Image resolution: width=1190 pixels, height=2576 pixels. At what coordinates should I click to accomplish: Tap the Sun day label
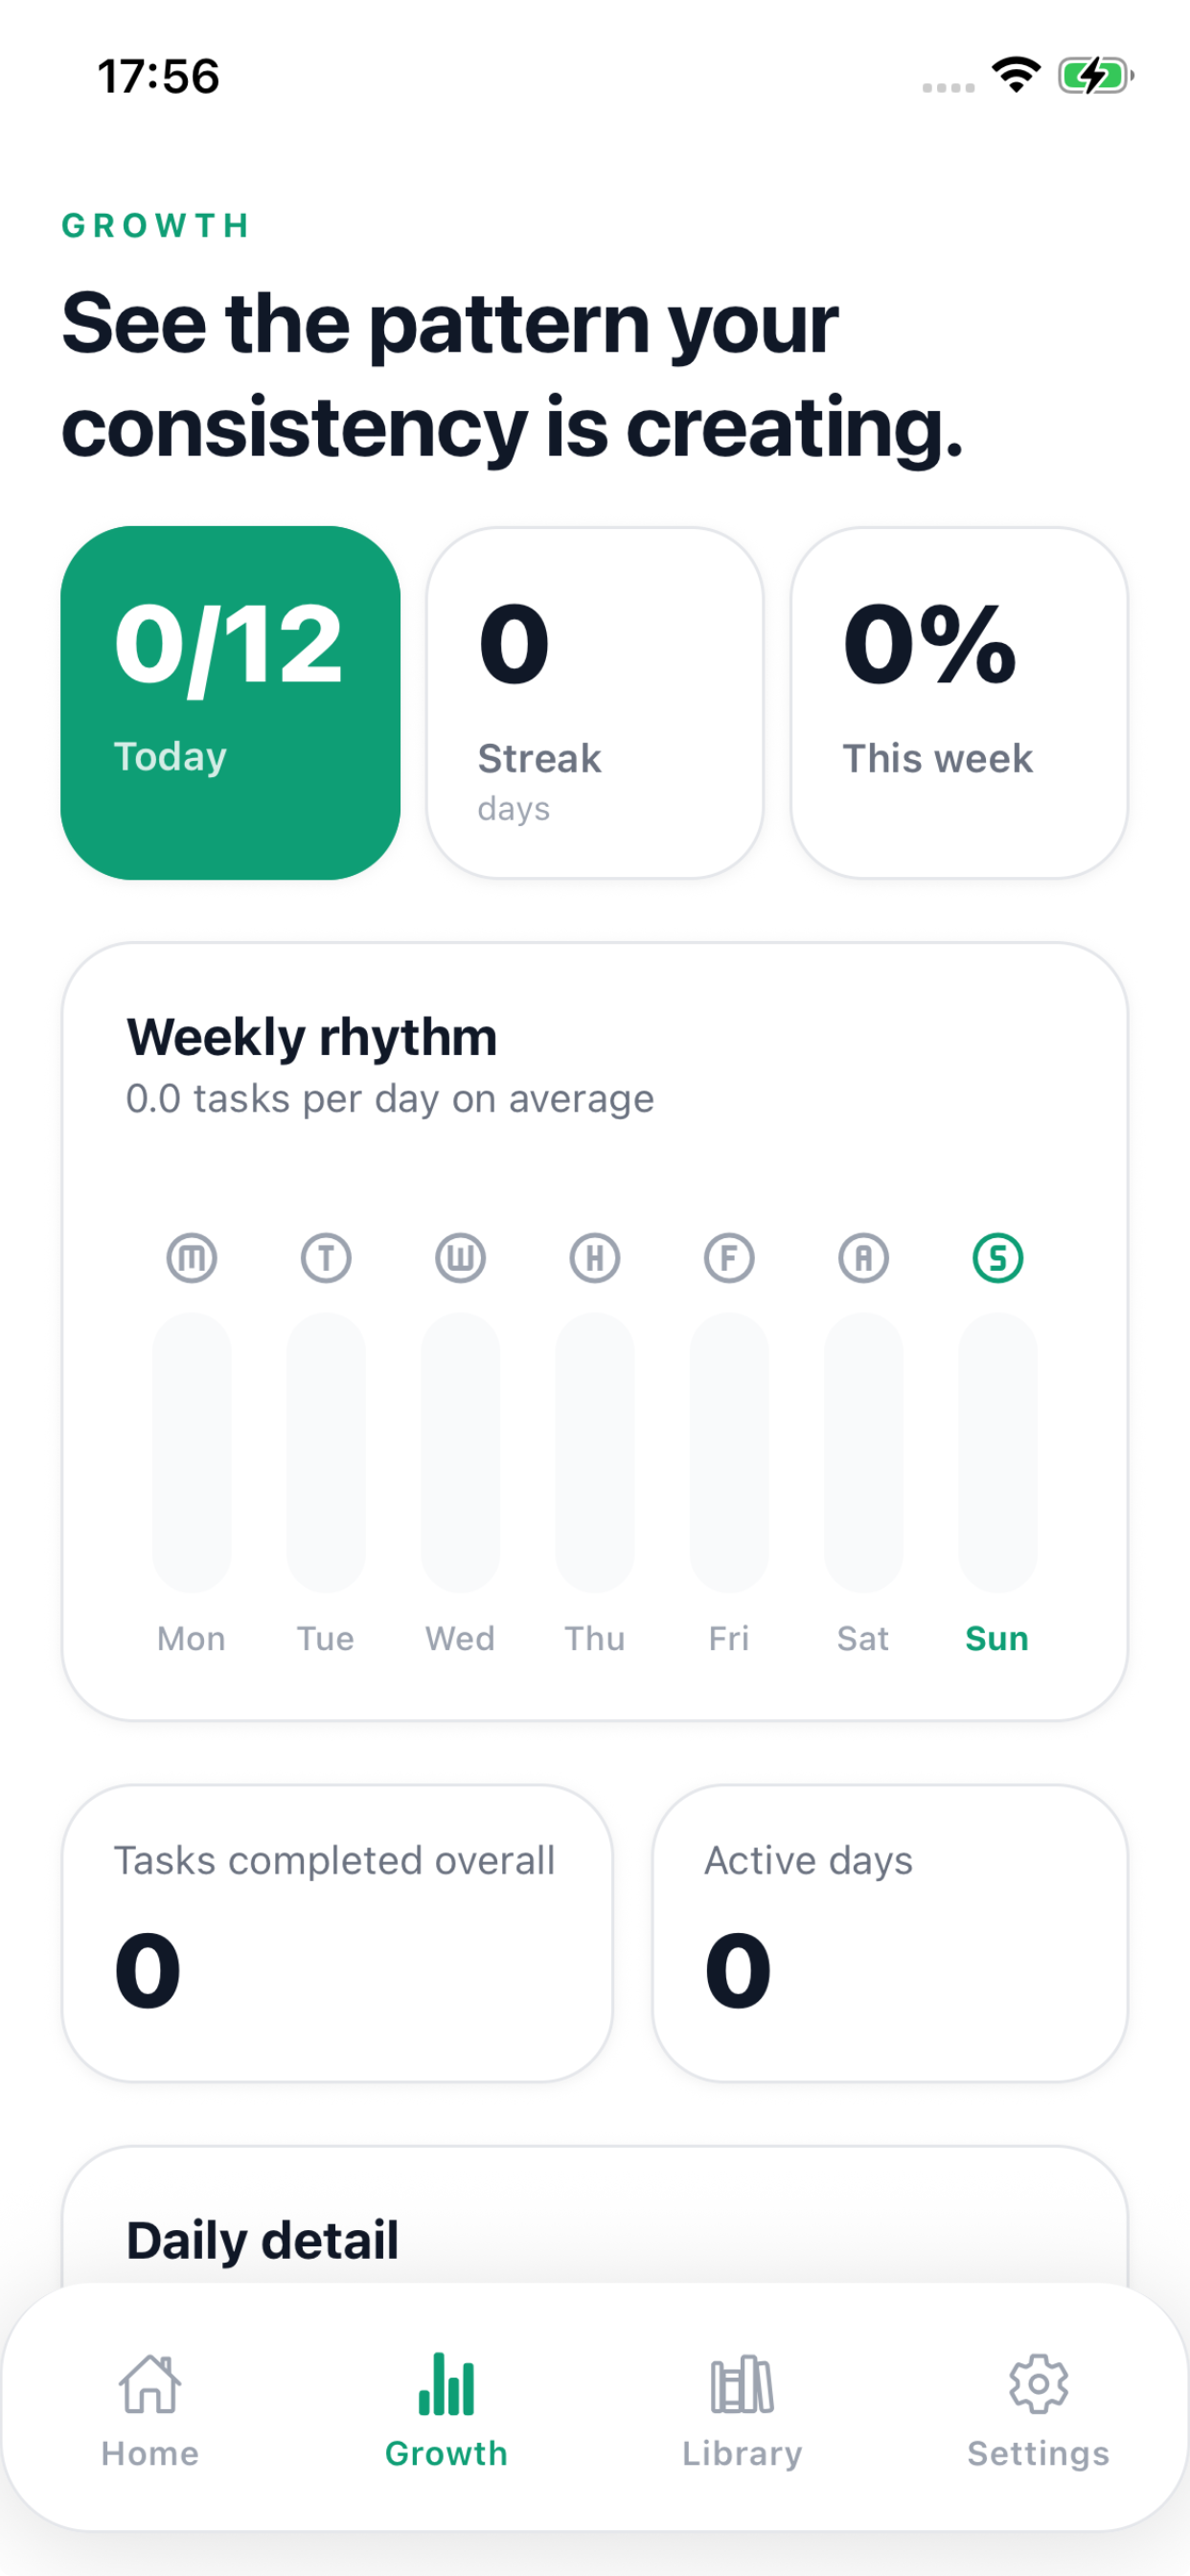pos(997,1638)
